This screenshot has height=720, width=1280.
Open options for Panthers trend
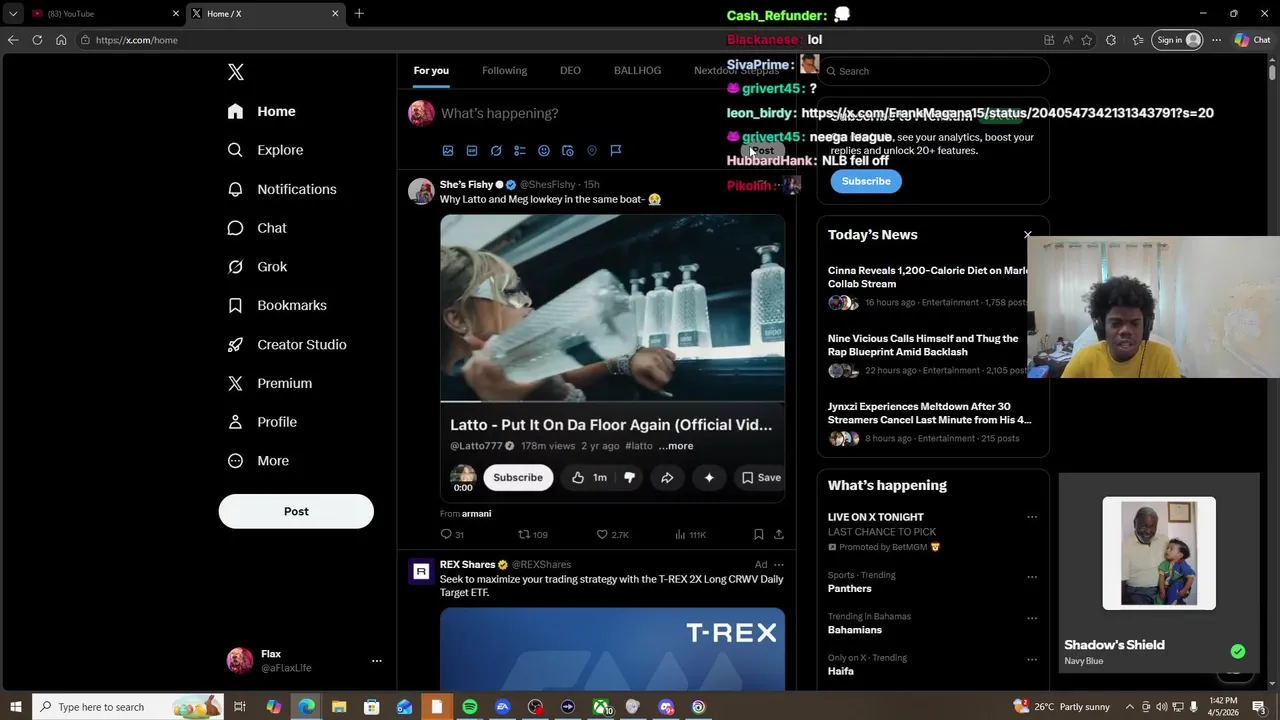point(1032,577)
